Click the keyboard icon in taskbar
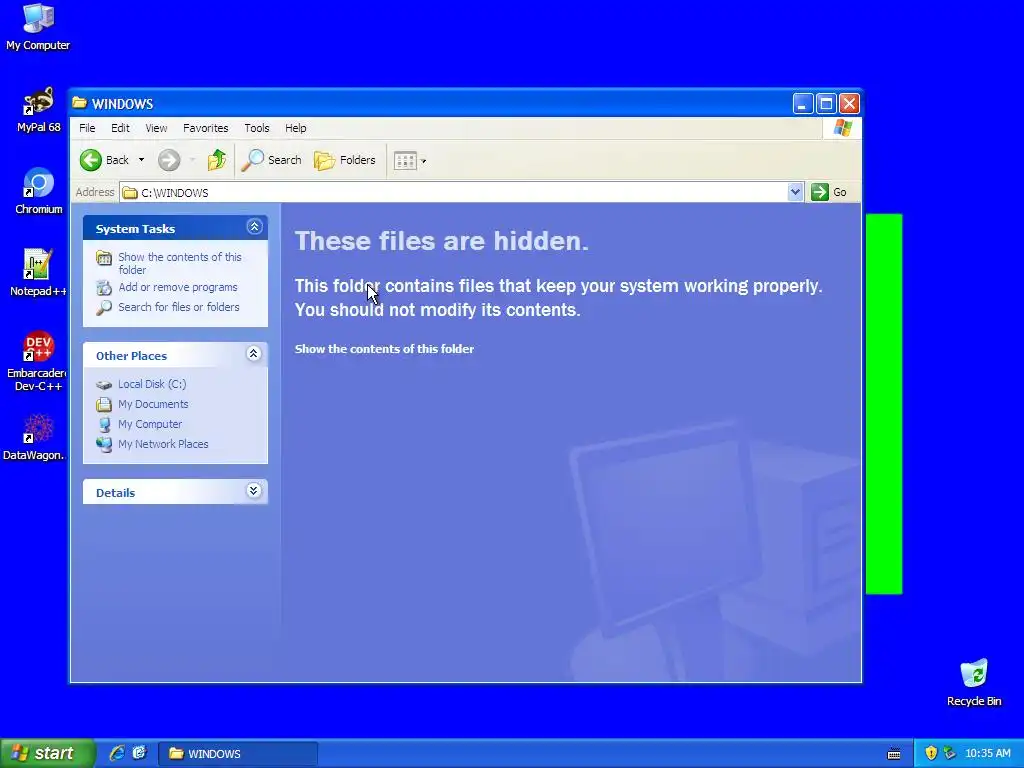Screen dimensions: 1024x768 click(x=894, y=754)
